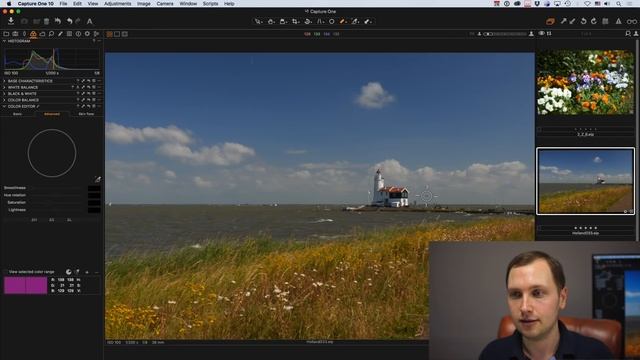Open the brush Local Adjustments tool tab
This screenshot has width=640, height=360.
60,34
